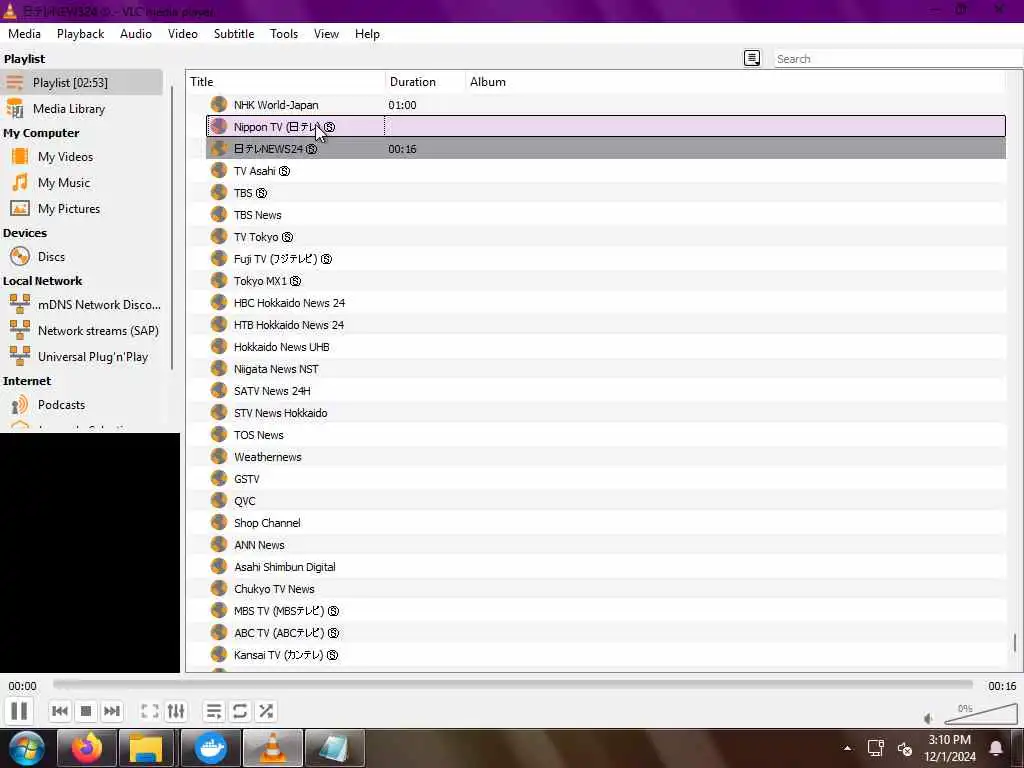
Task: Change the playlist view mode icon
Action: [752, 58]
